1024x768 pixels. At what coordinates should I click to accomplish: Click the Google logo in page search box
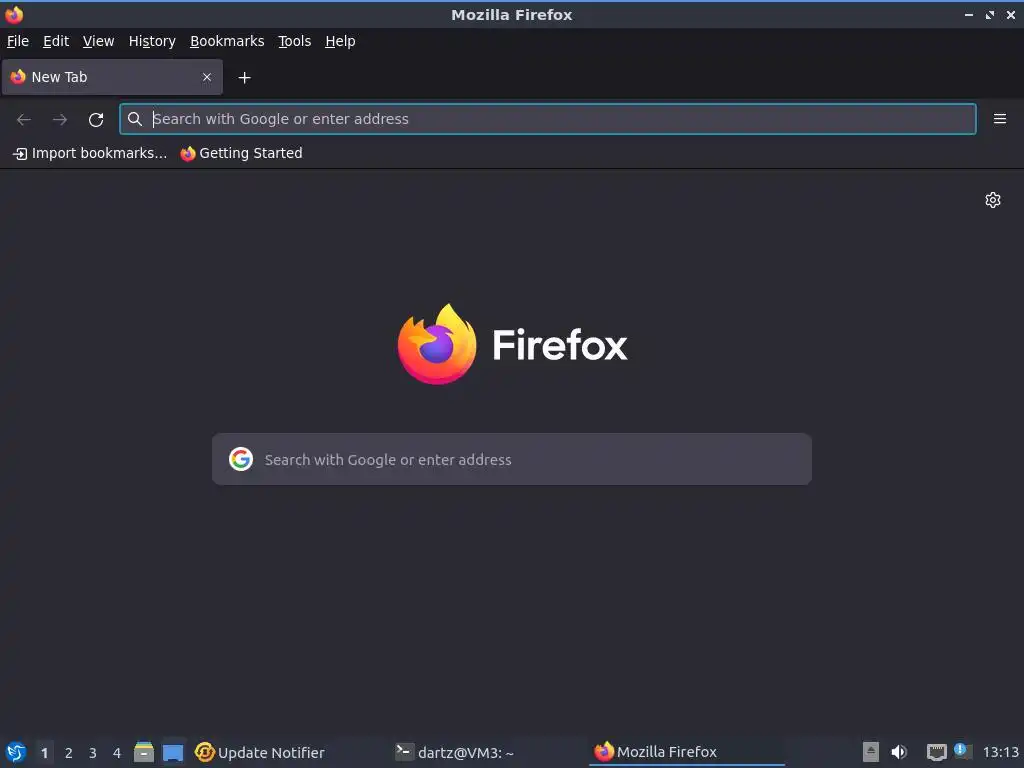(x=241, y=459)
